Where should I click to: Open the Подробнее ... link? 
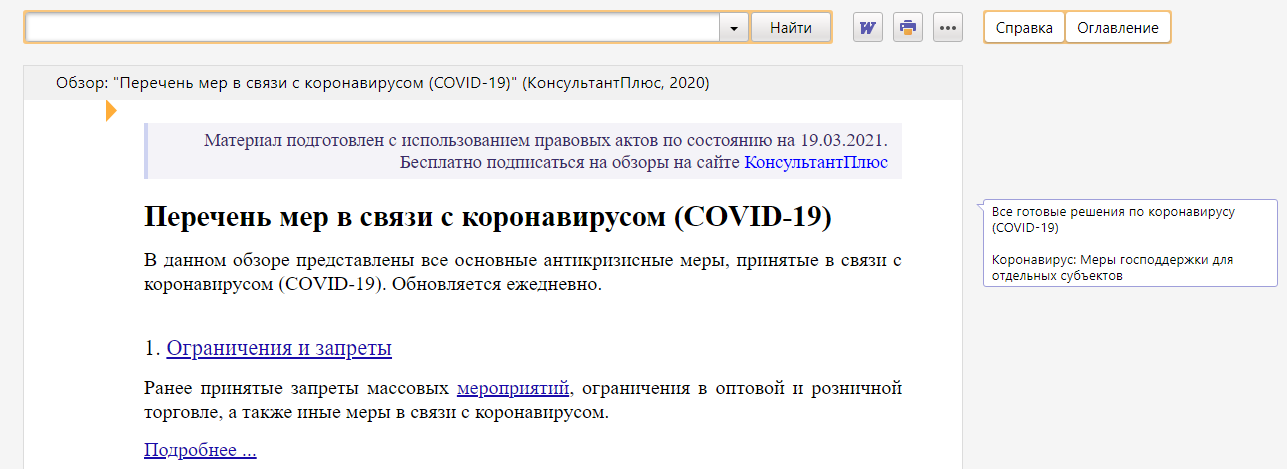[200, 450]
